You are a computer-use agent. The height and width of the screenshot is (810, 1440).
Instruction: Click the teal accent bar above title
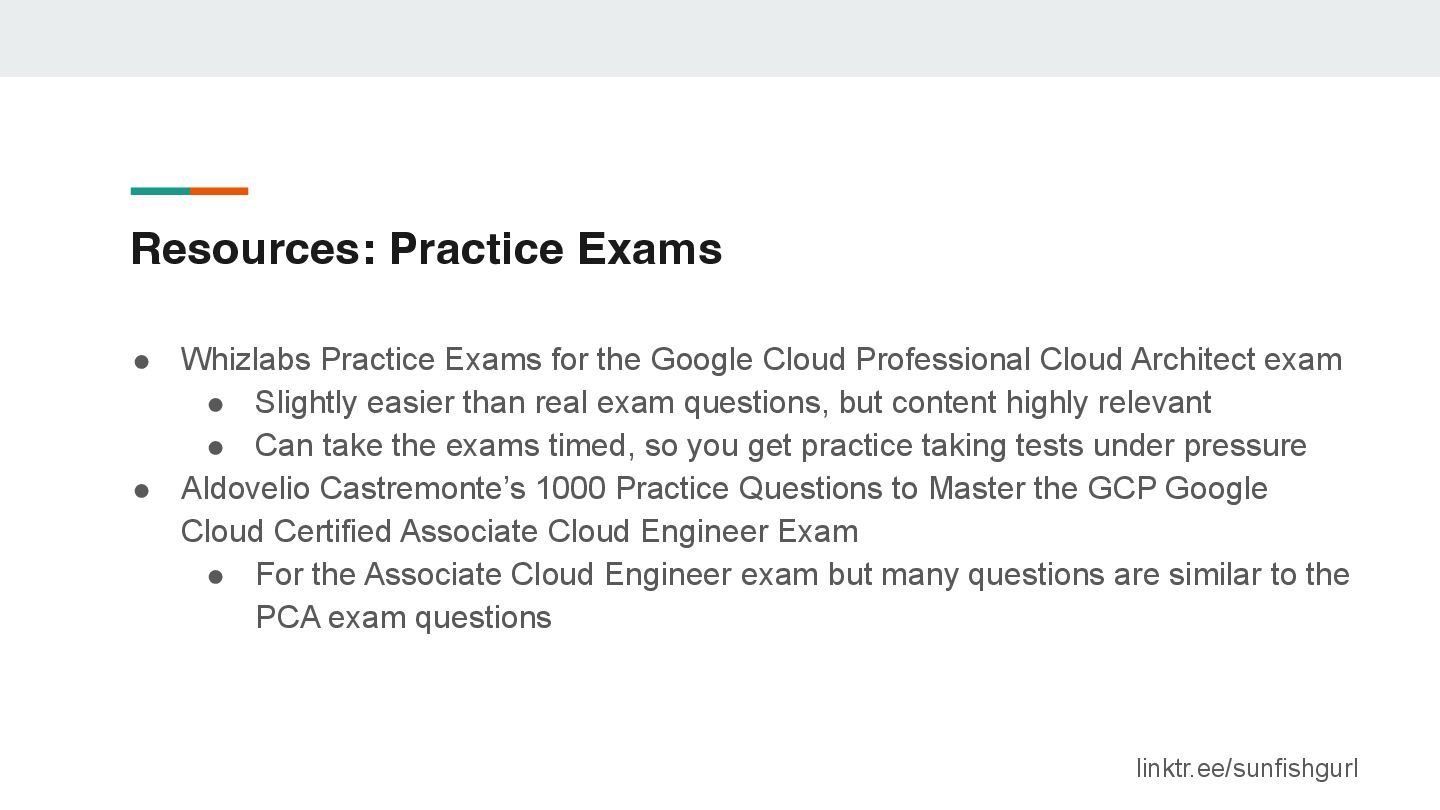click(160, 191)
